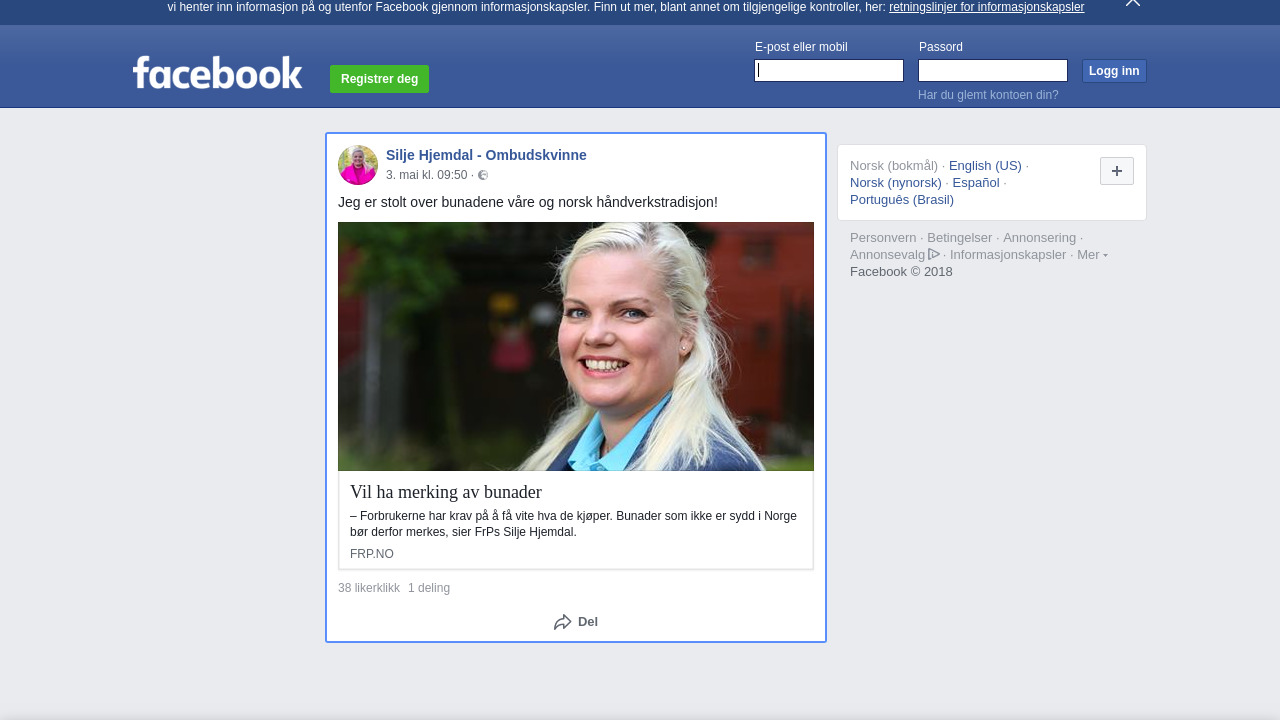Viewport: 1280px width, 720px height.
Task: Switch language to English (US)
Action: pyautogui.click(x=985, y=166)
